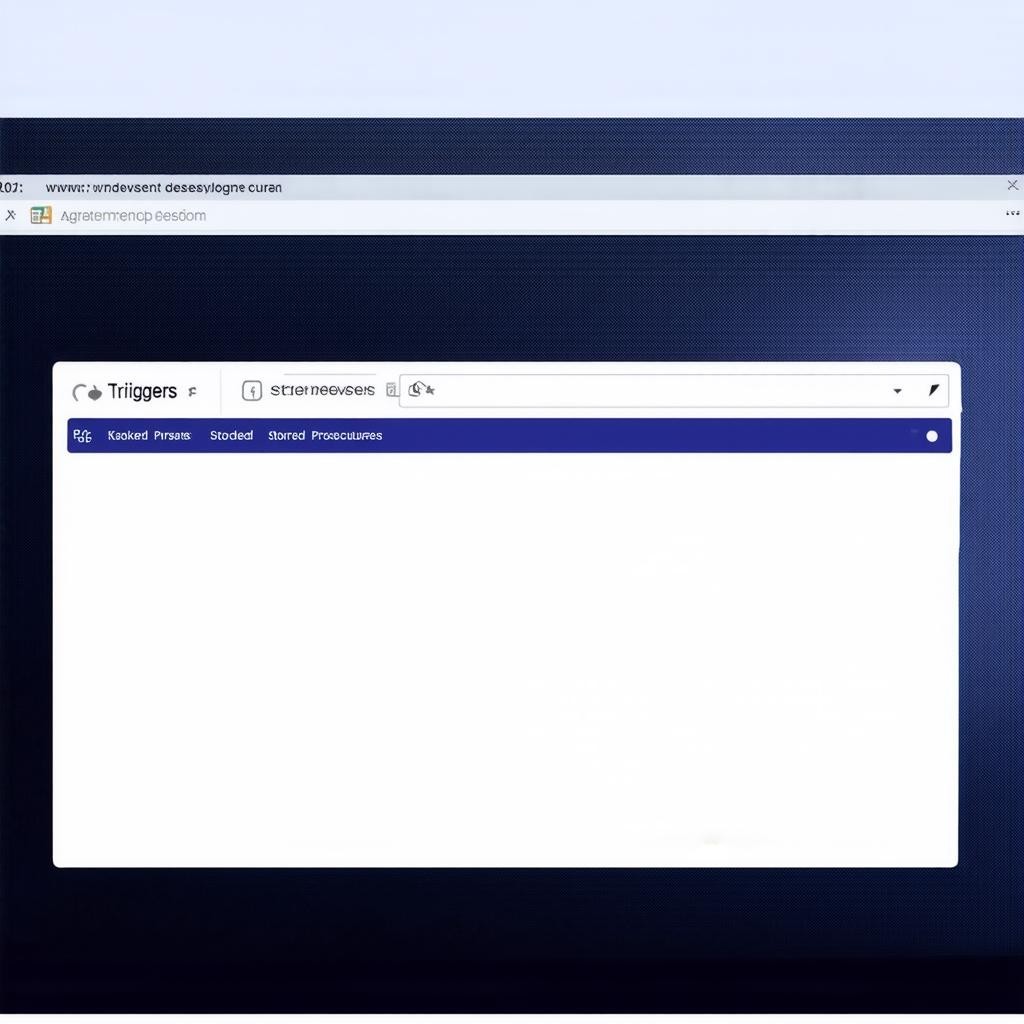Click the icon inside the search field
Viewport: 1024px width, 1024px height.
pyautogui.click(x=421, y=390)
